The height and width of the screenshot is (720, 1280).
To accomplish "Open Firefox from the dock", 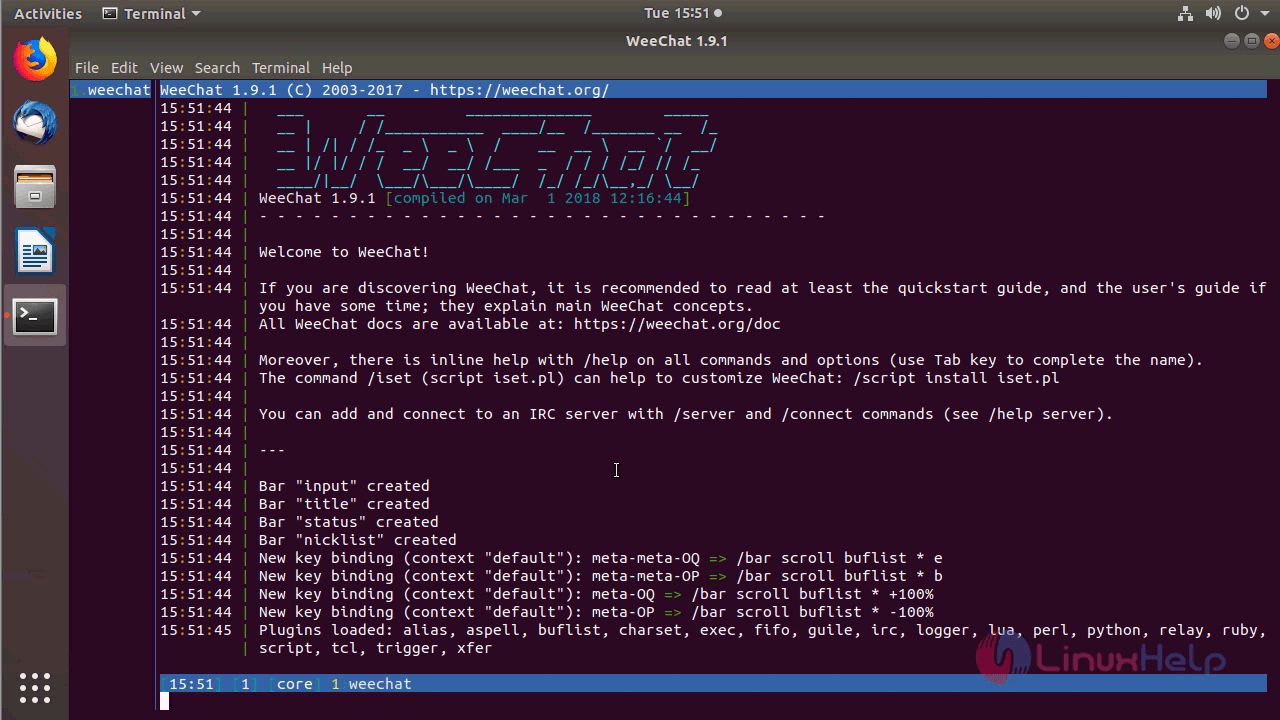I will (35, 59).
